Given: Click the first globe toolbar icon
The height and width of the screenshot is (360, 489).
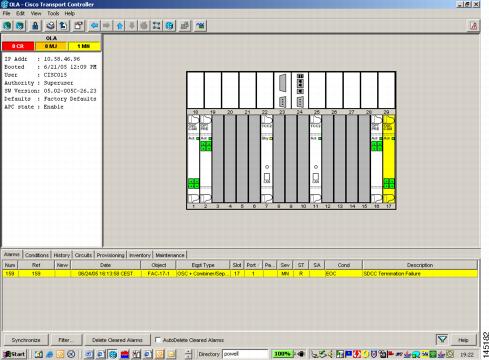Looking at the screenshot, I should click(x=7, y=26).
